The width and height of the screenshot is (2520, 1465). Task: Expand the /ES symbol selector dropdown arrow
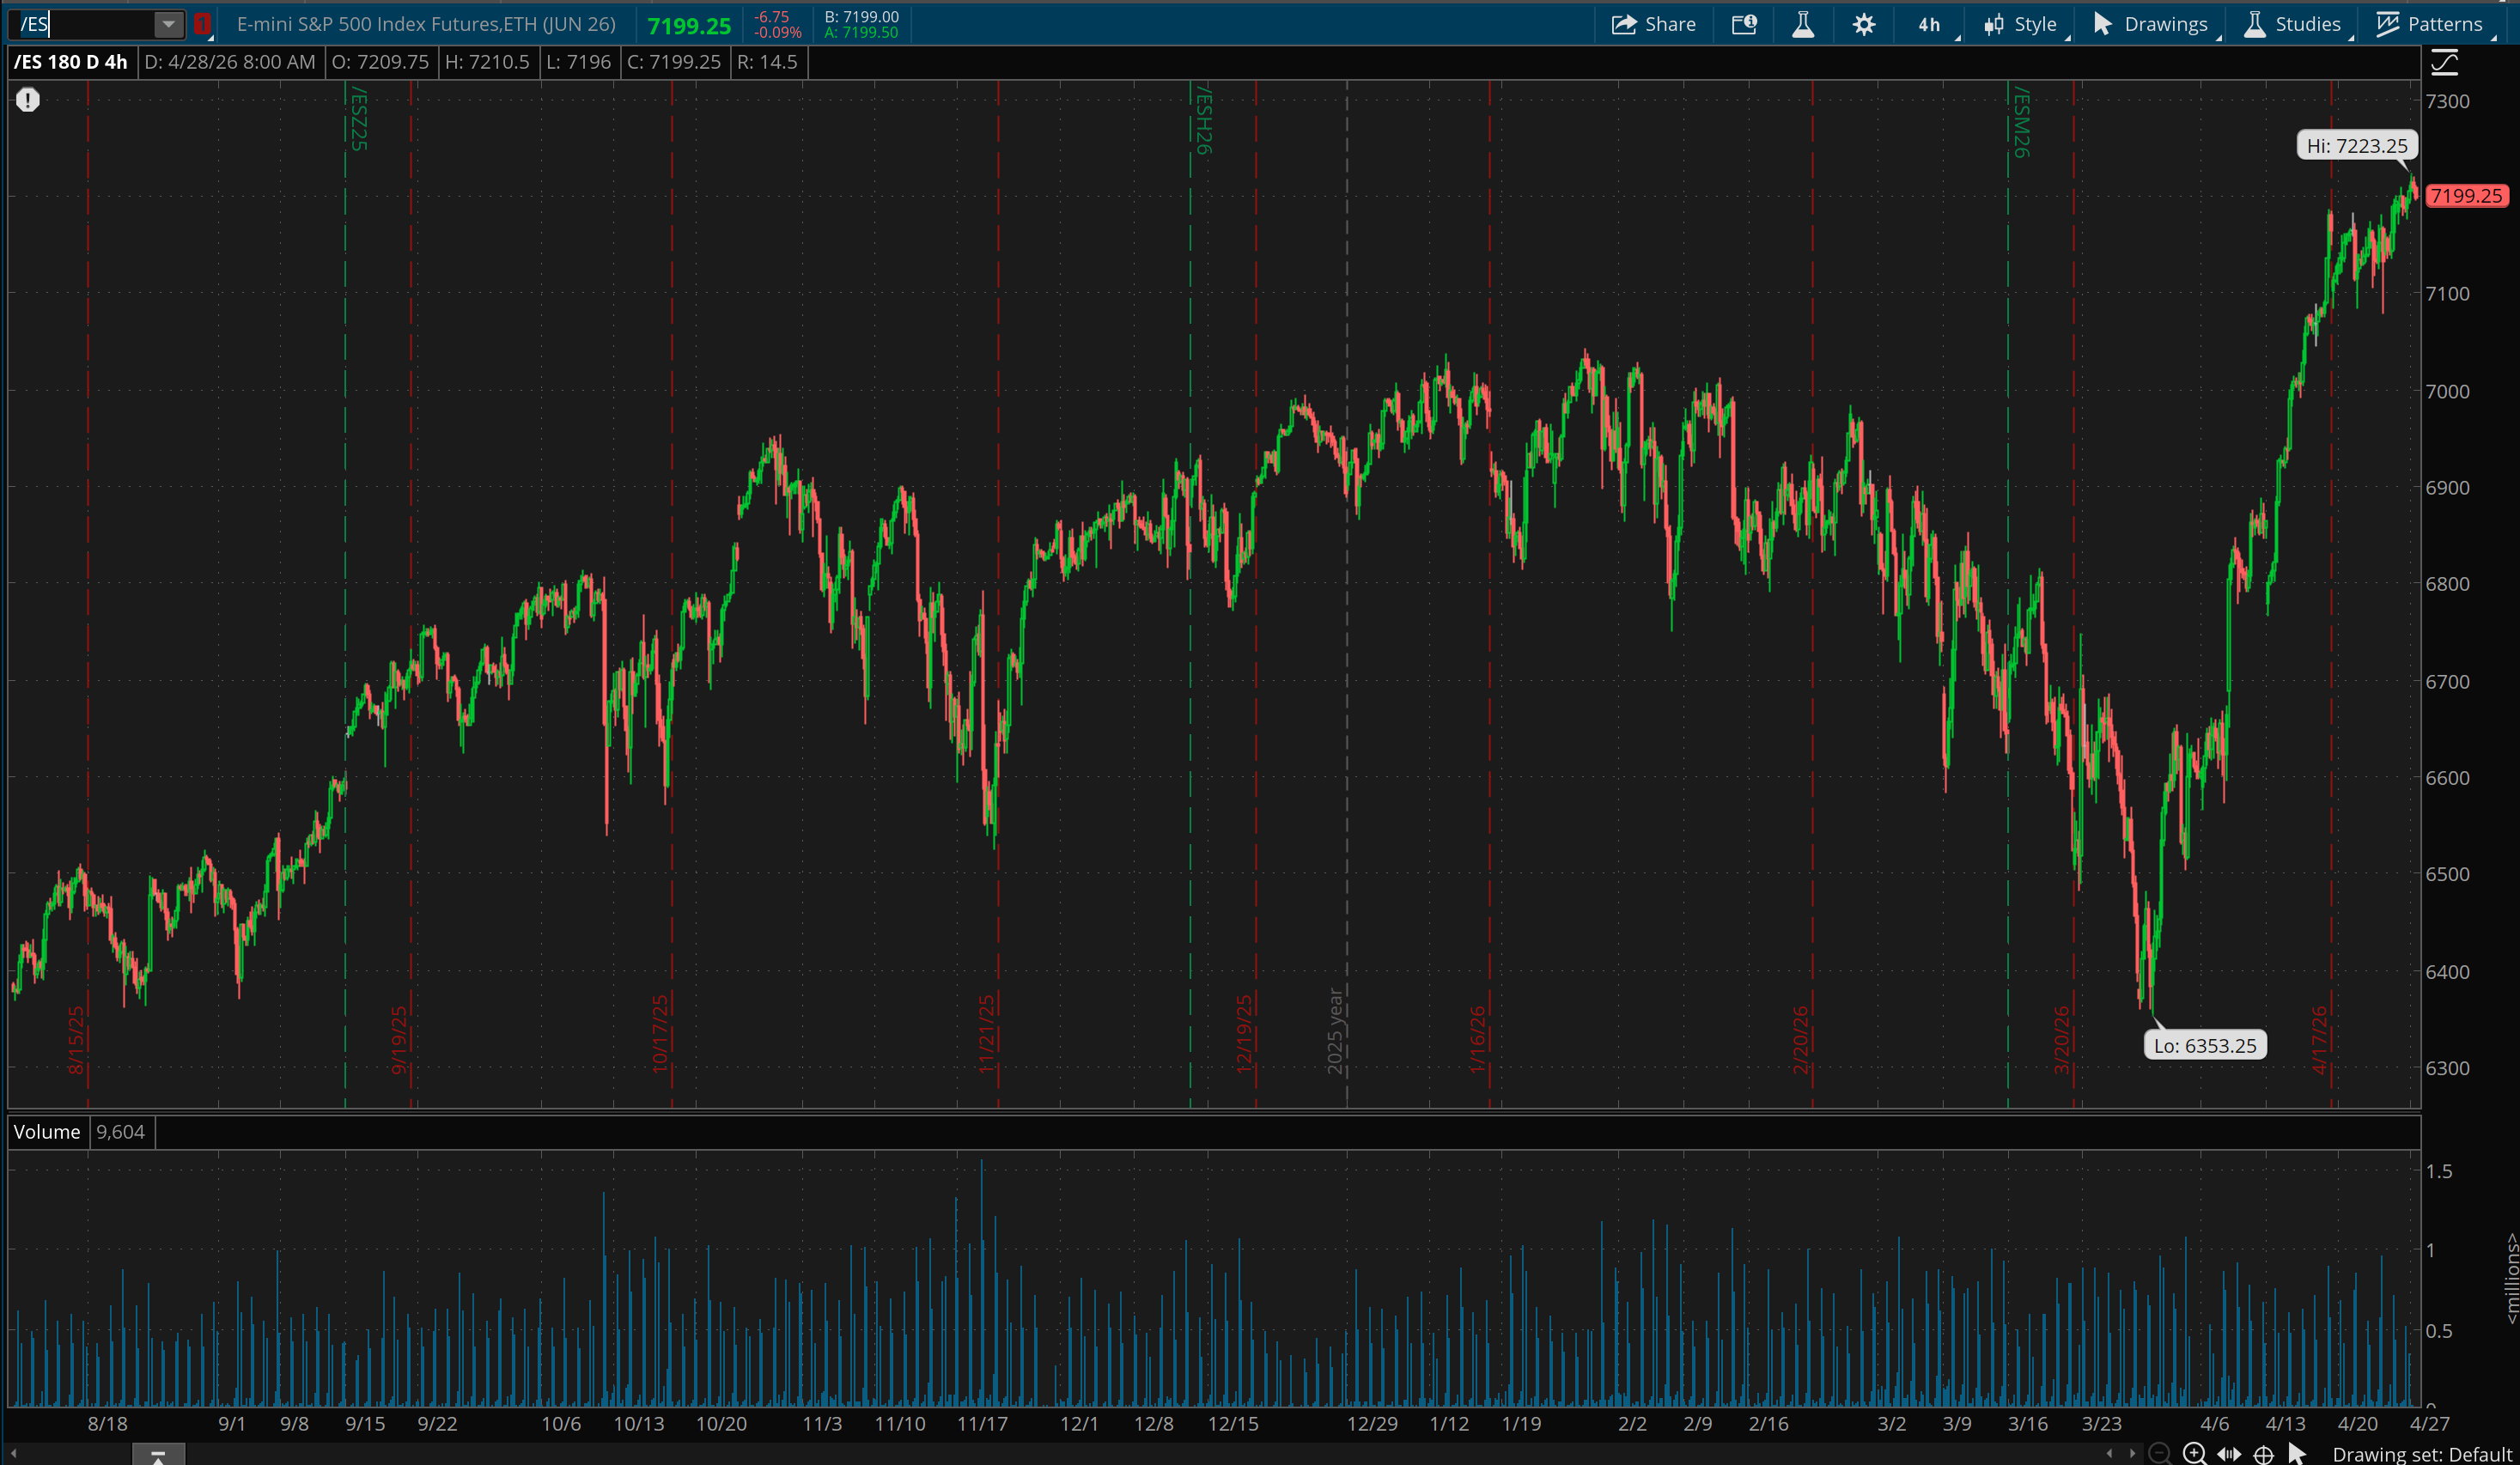(168, 24)
